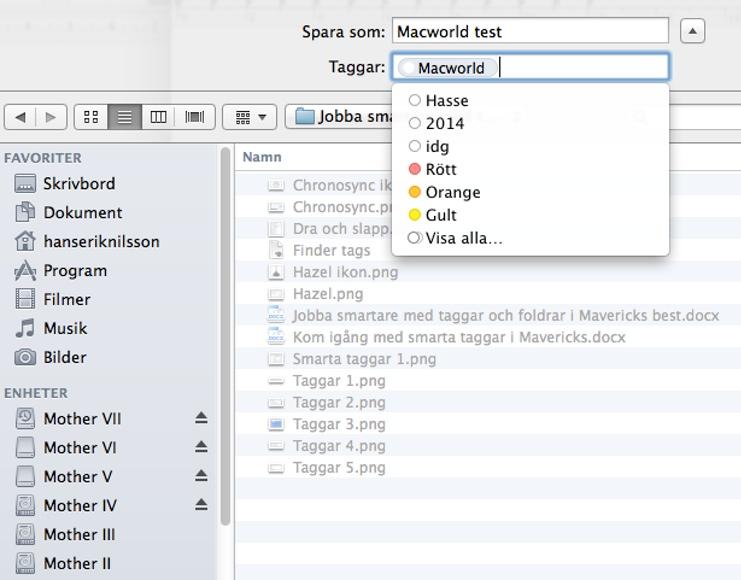The height and width of the screenshot is (580, 741).
Task: Switch to column view mode
Action: pos(158,117)
